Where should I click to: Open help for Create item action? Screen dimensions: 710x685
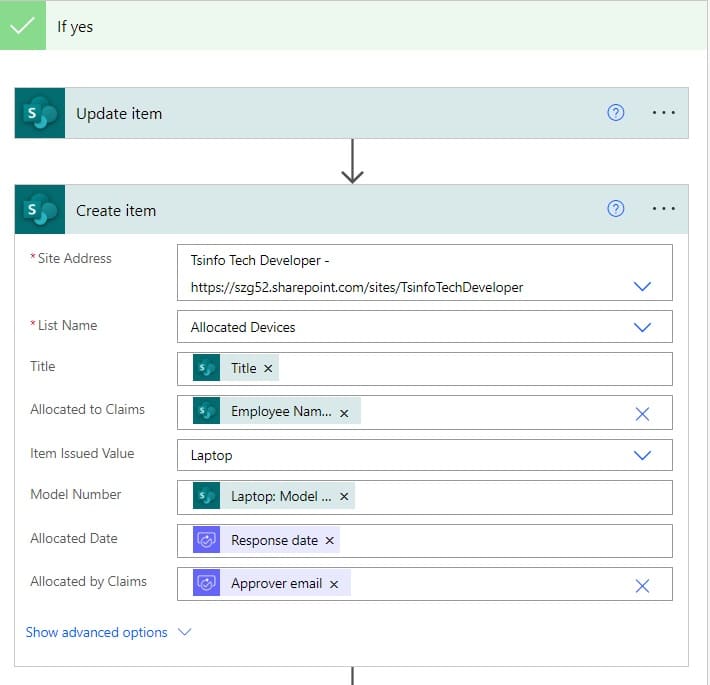pyautogui.click(x=615, y=209)
